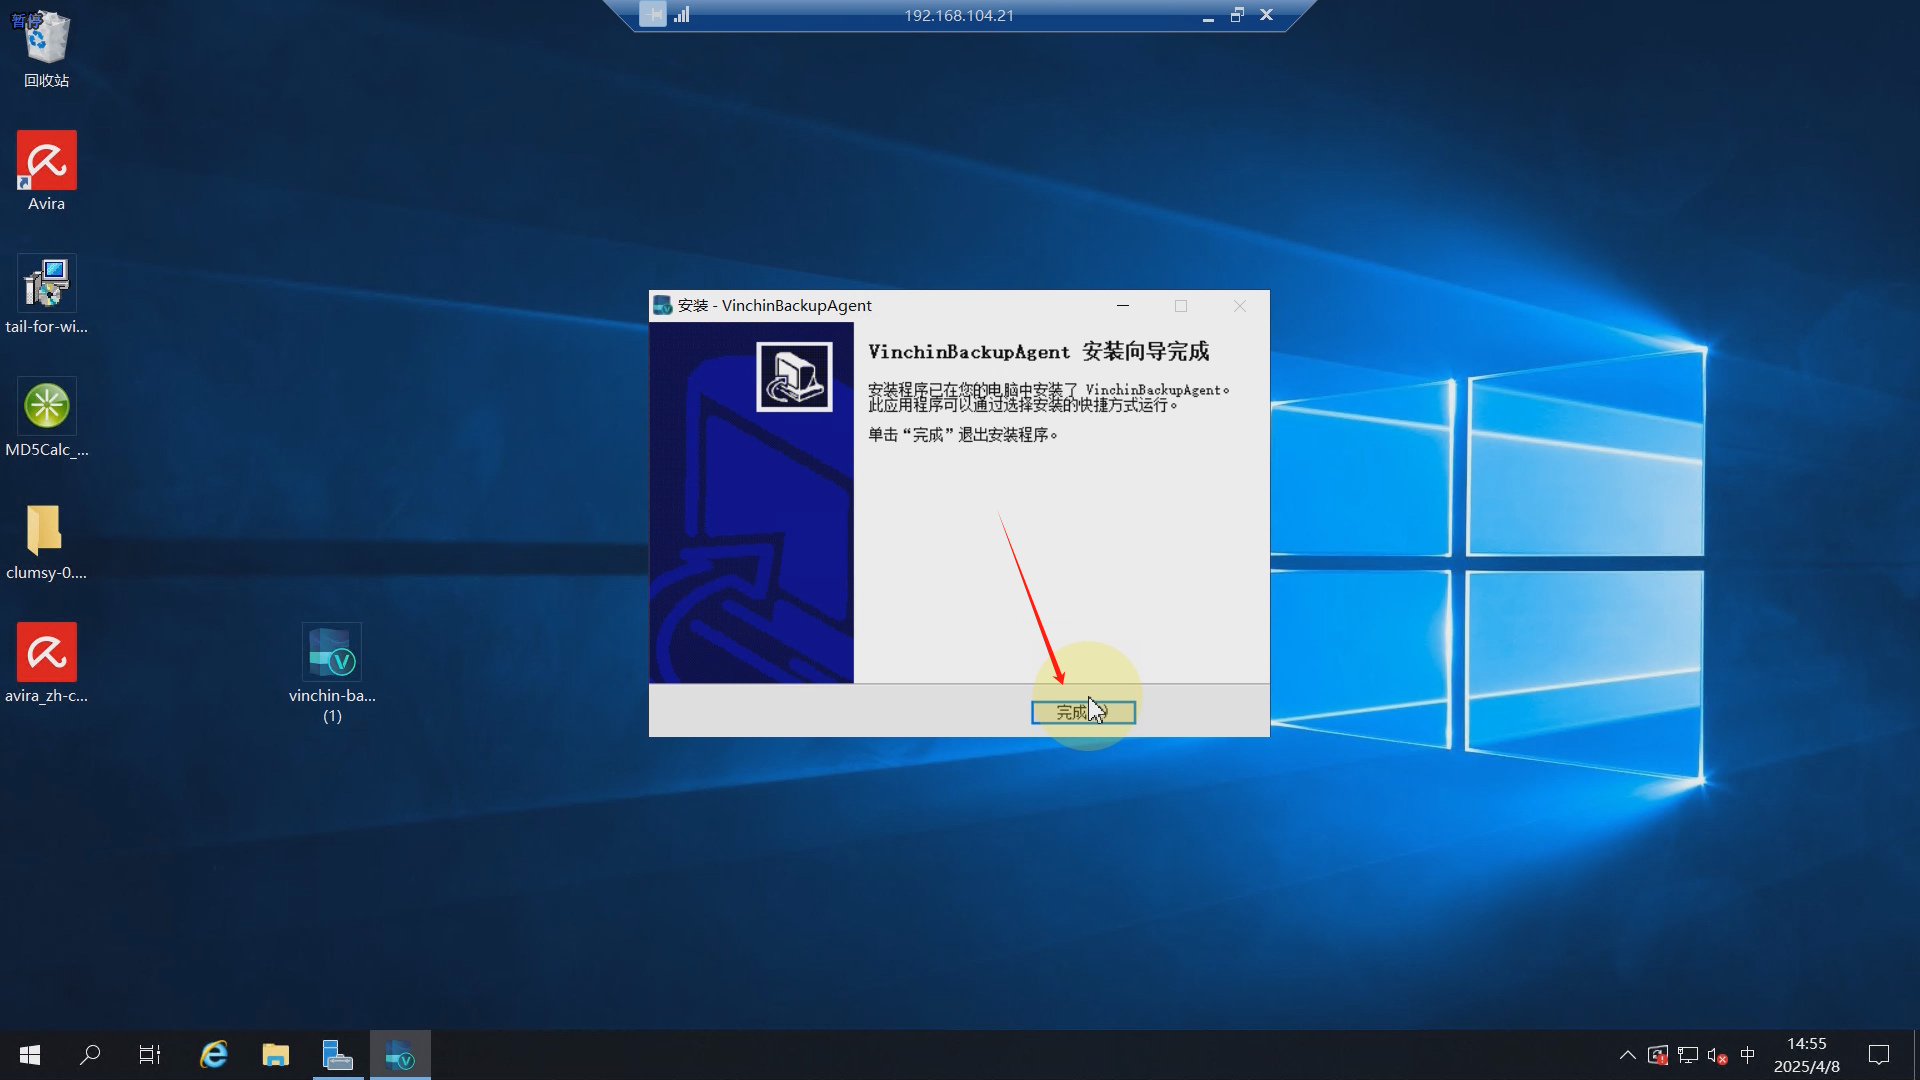This screenshot has height=1080, width=1920.
Task: Click the 完成 finish button
Action: point(1082,712)
